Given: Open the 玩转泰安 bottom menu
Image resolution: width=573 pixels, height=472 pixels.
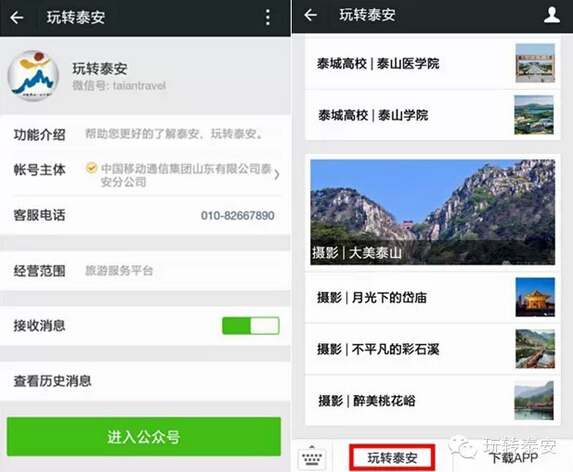Looking at the screenshot, I should point(392,457).
